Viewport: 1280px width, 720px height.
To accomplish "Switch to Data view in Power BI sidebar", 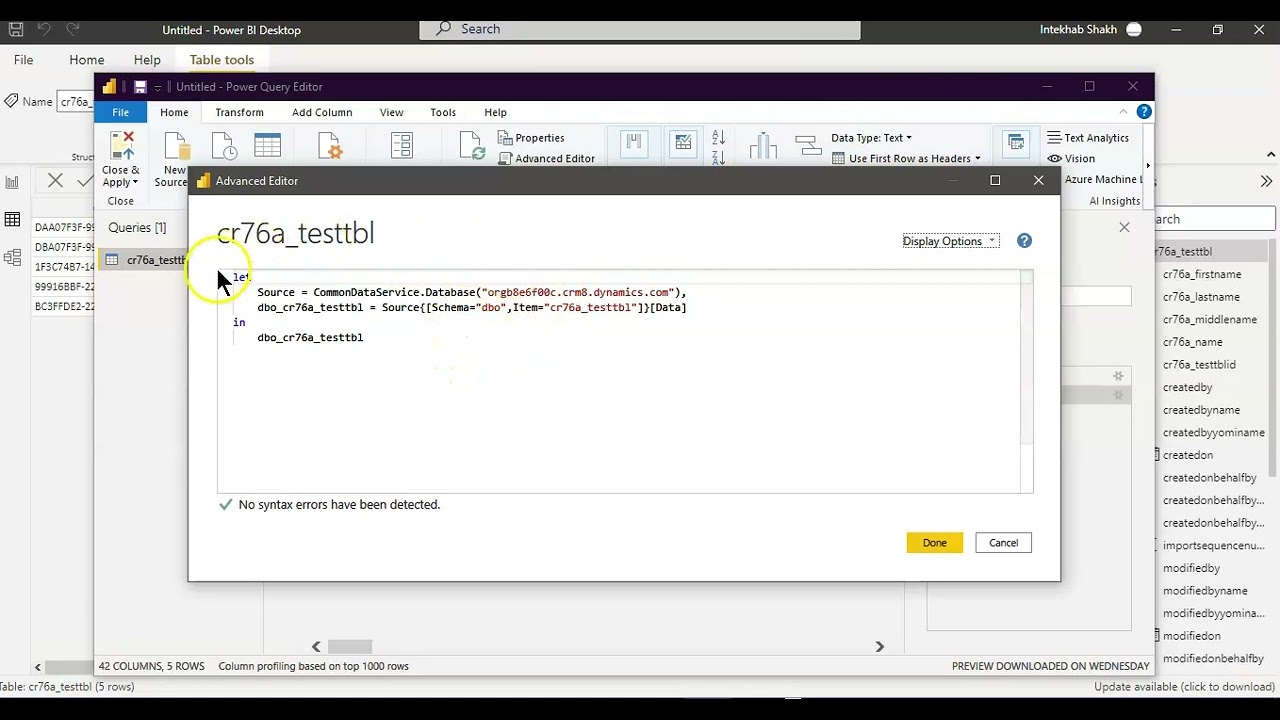I will point(12,220).
